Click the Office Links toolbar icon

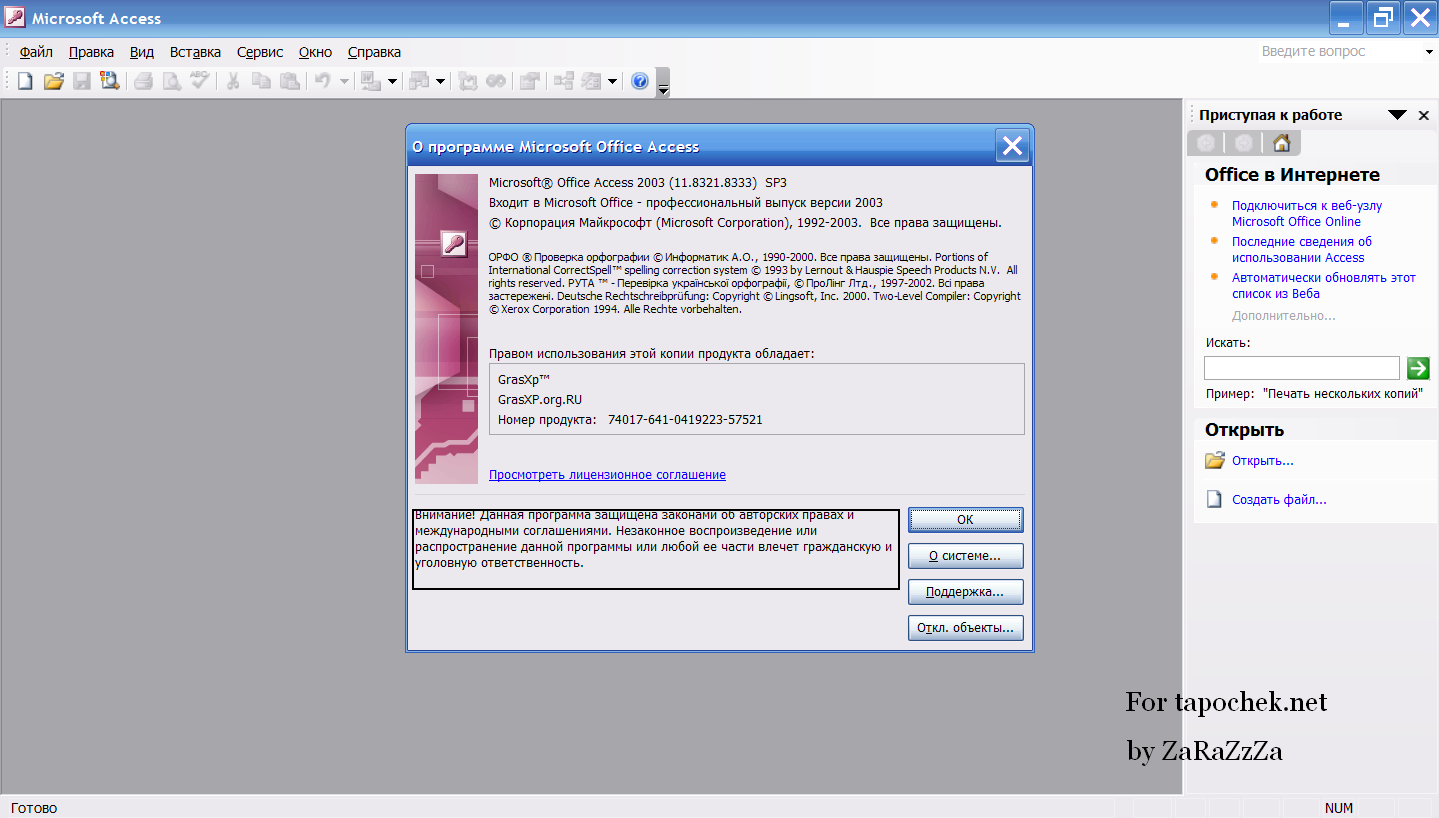371,81
